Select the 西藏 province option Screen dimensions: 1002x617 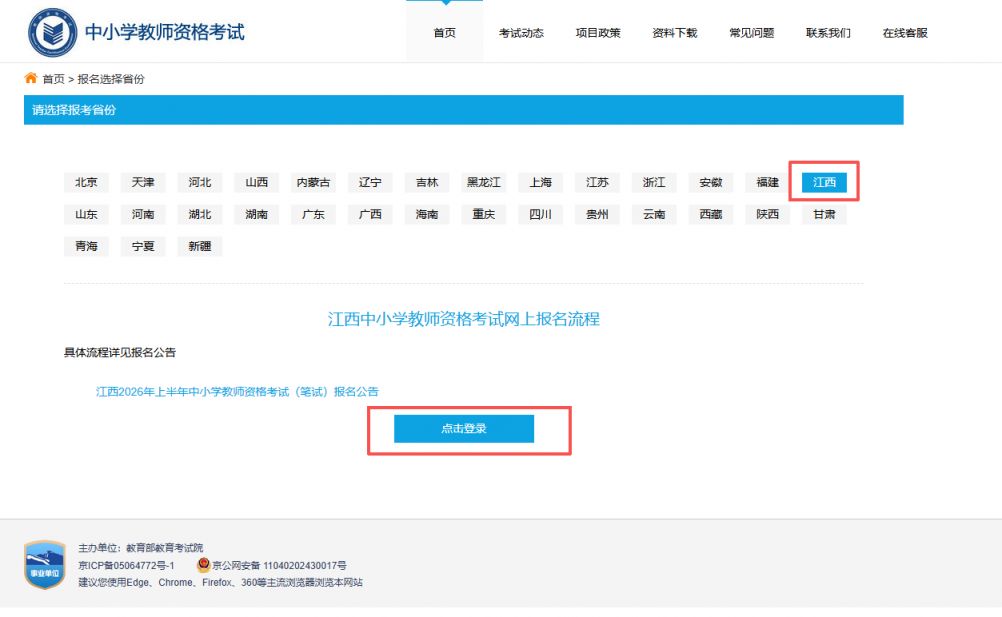click(x=710, y=214)
